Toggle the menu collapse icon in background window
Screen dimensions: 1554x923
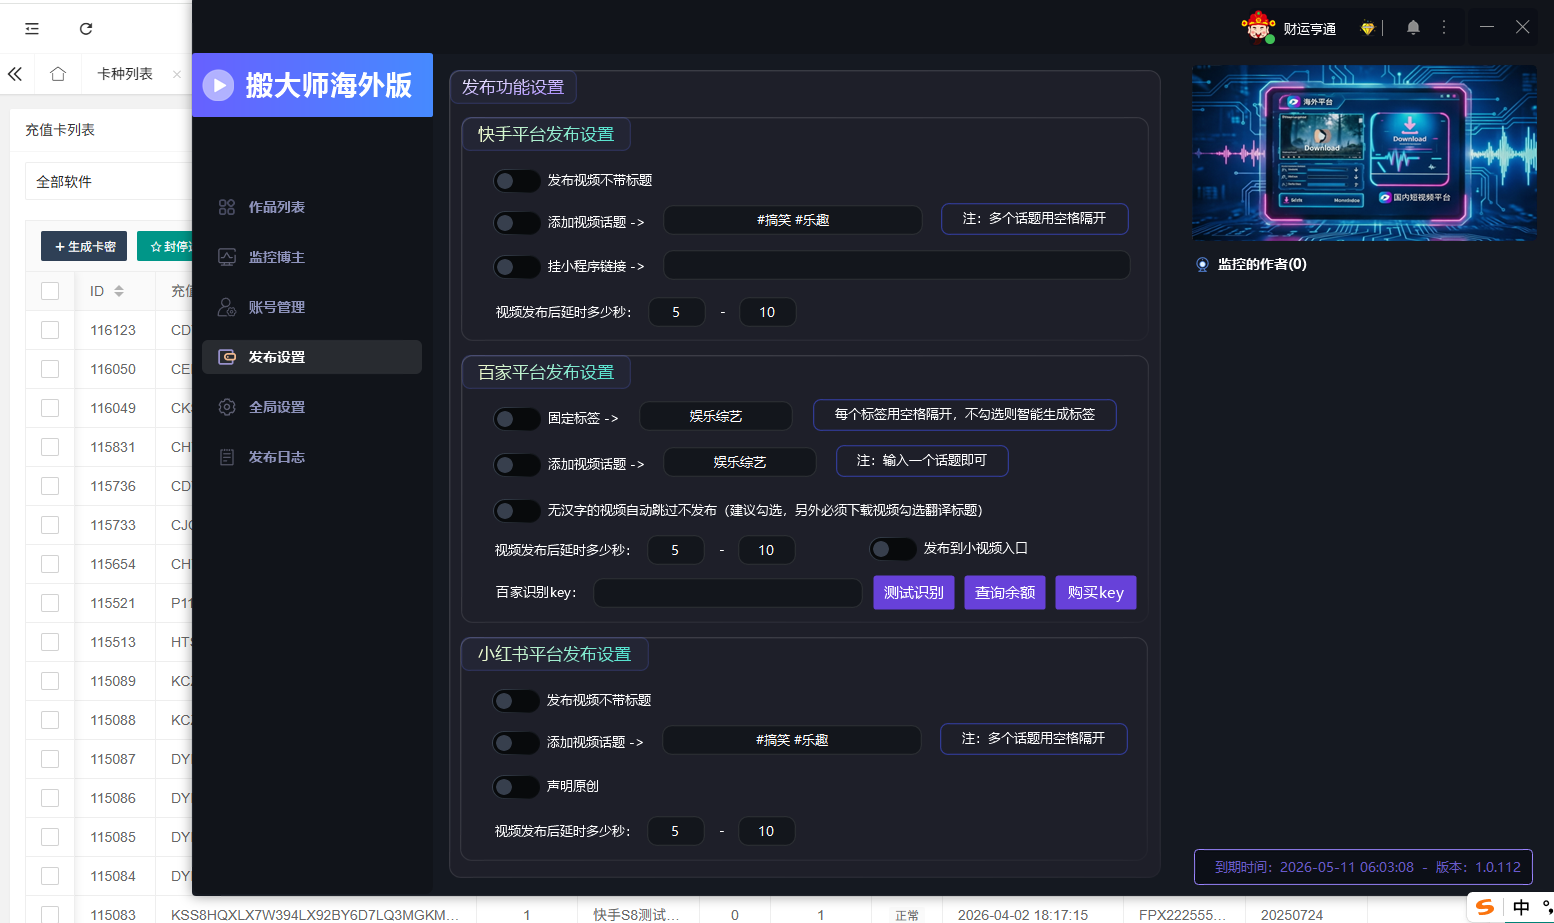32,29
